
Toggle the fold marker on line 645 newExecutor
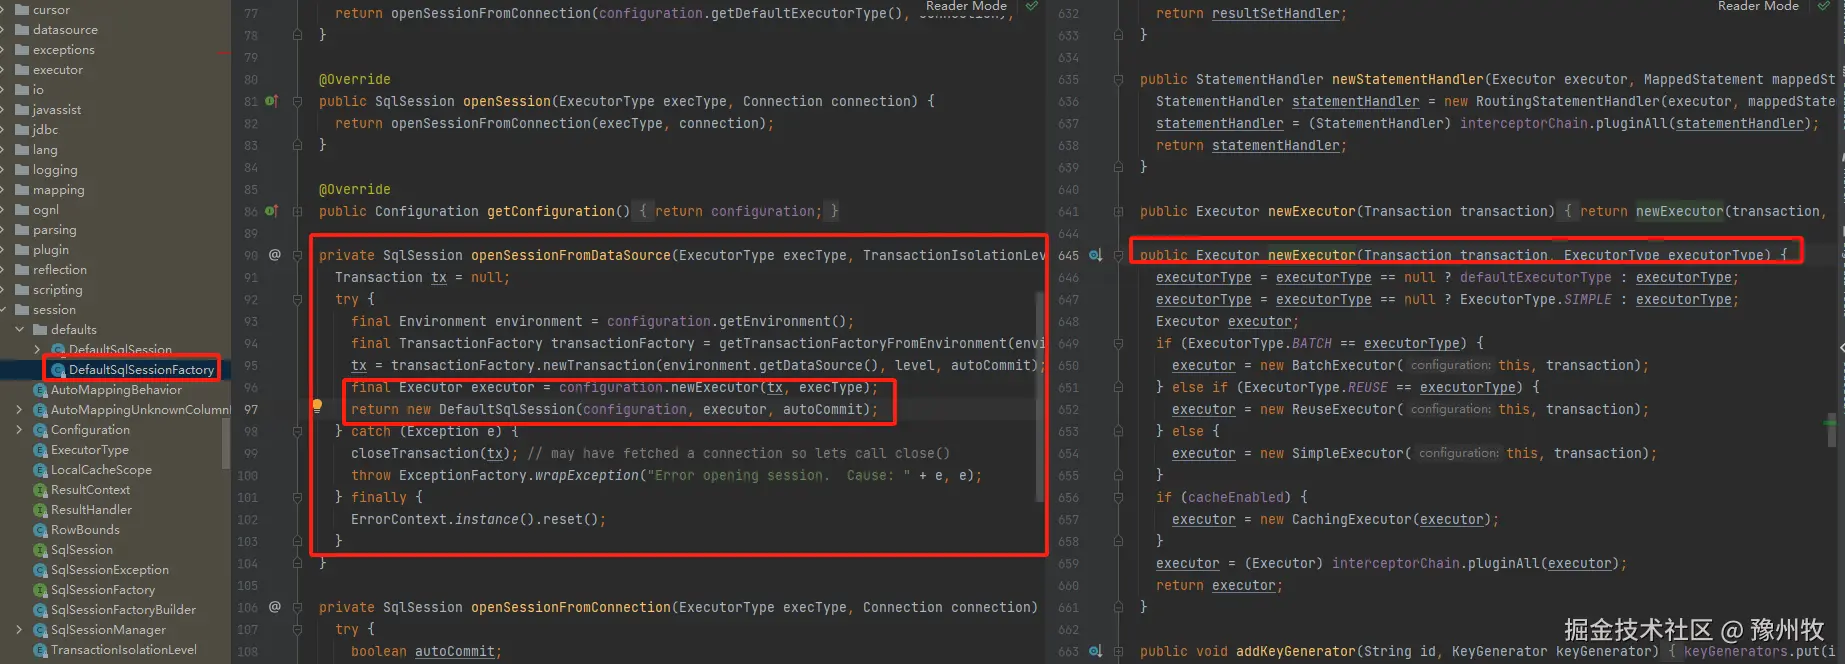1118,255
